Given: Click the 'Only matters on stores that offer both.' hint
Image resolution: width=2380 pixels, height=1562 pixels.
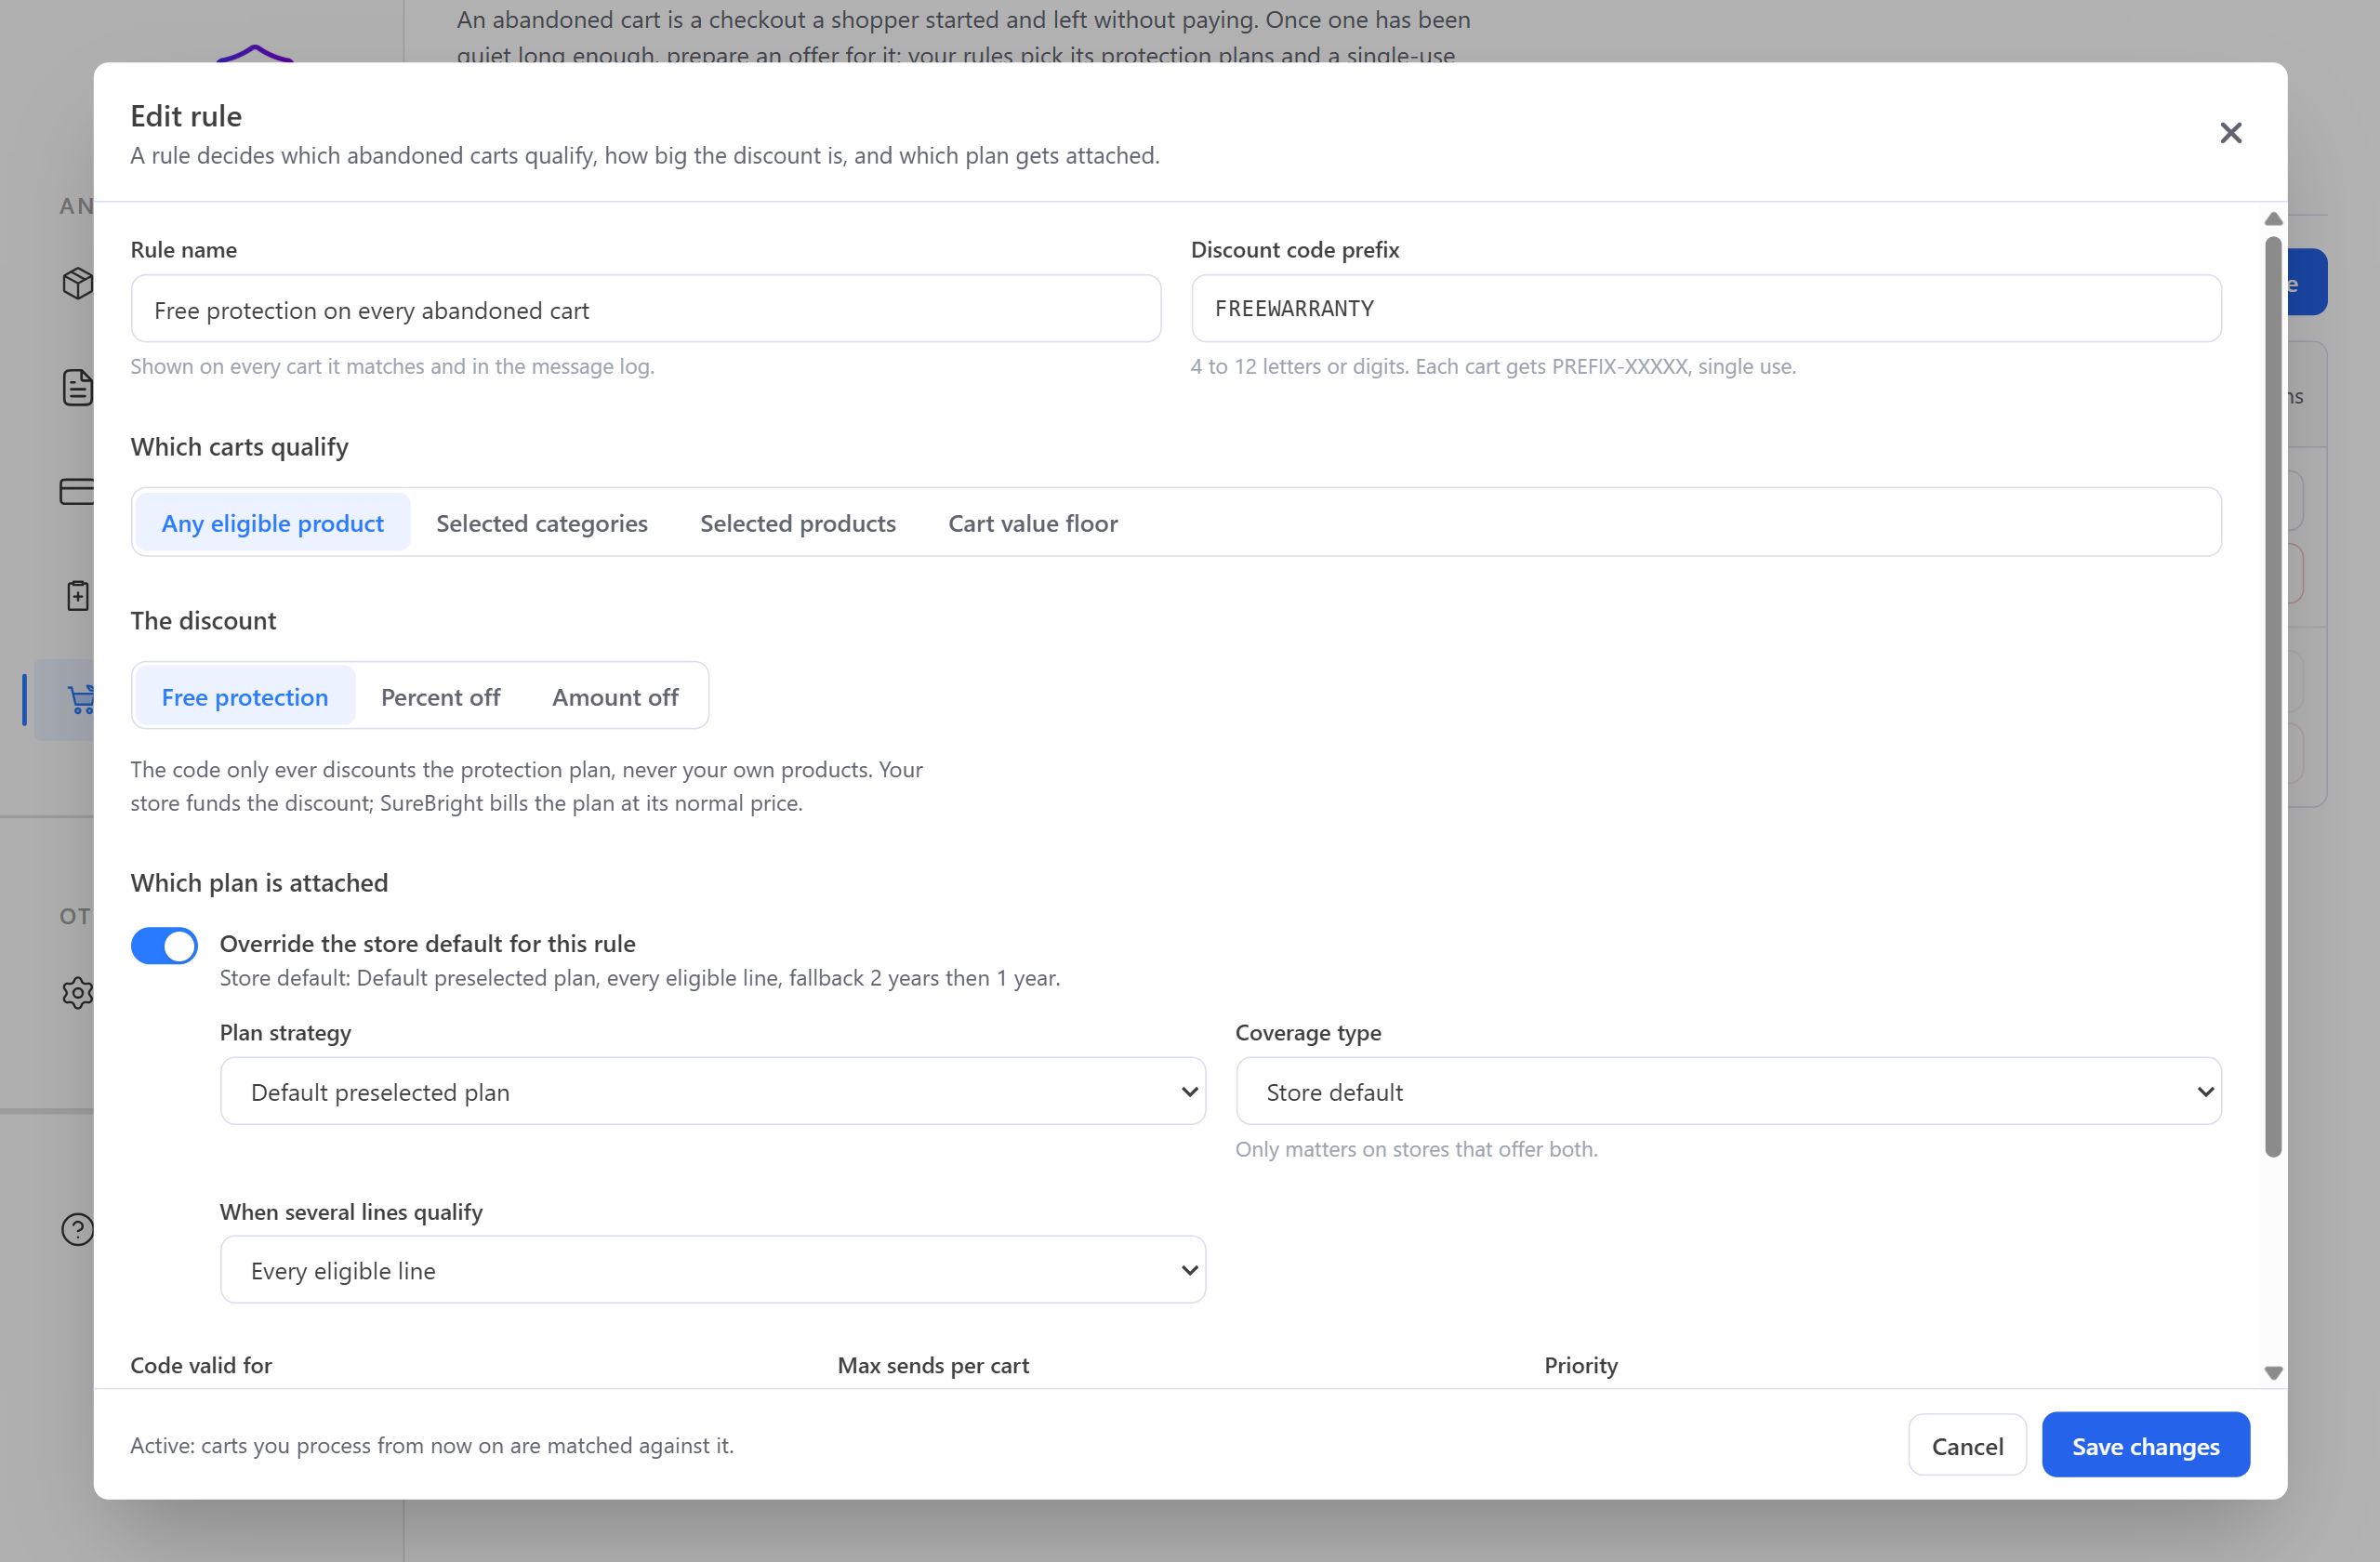Looking at the screenshot, I should pos(1416,1149).
